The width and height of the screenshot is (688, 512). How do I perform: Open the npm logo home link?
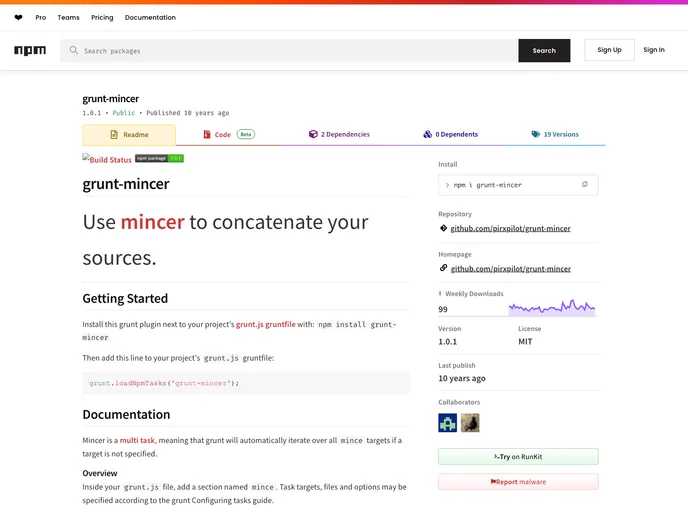pyautogui.click(x=30, y=50)
